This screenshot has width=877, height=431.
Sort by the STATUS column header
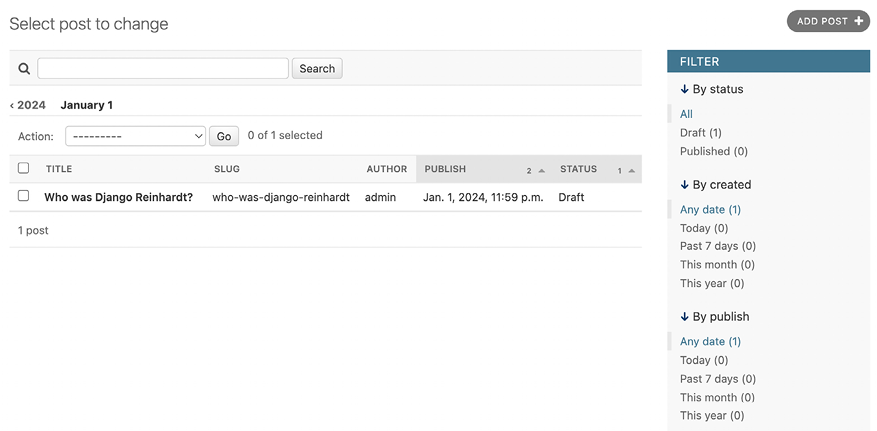point(578,169)
